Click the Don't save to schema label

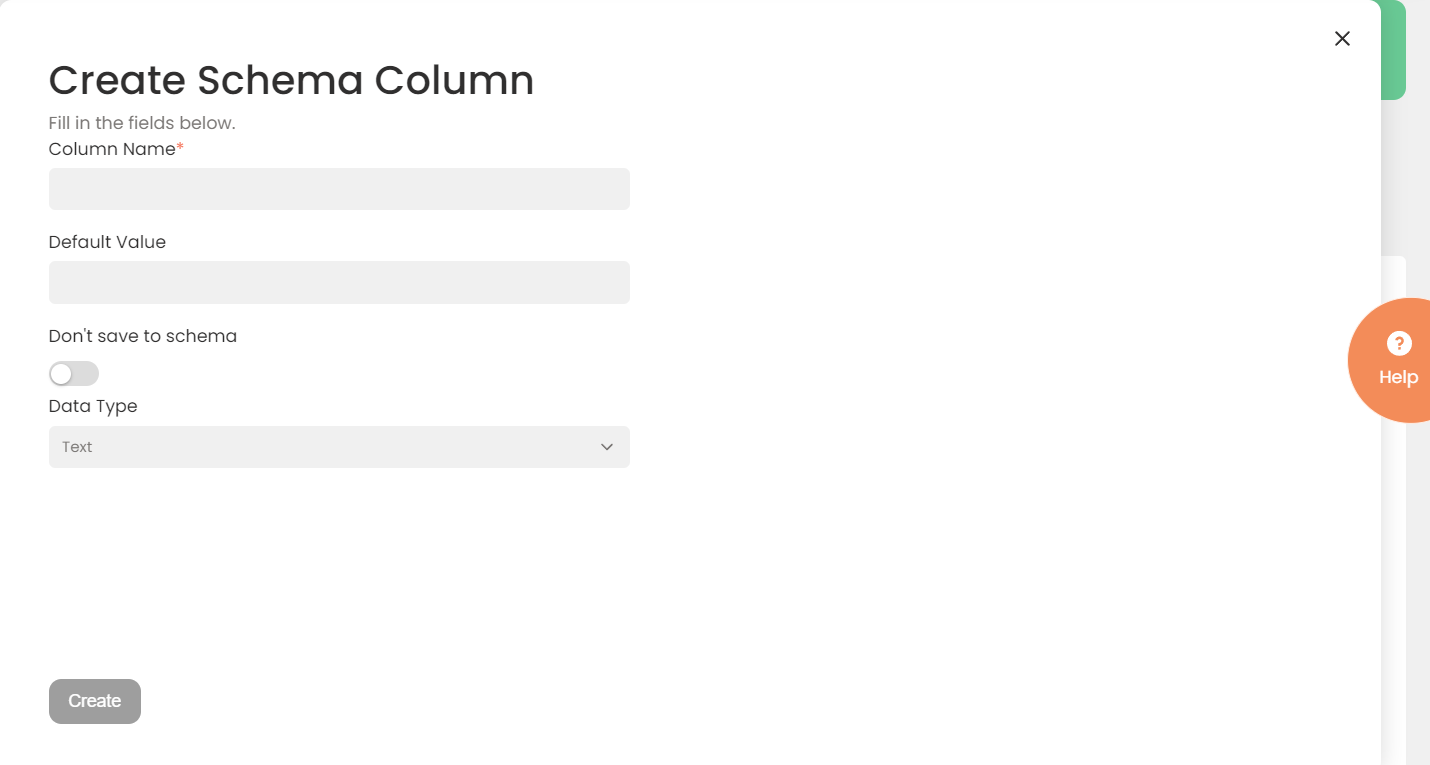click(x=143, y=336)
